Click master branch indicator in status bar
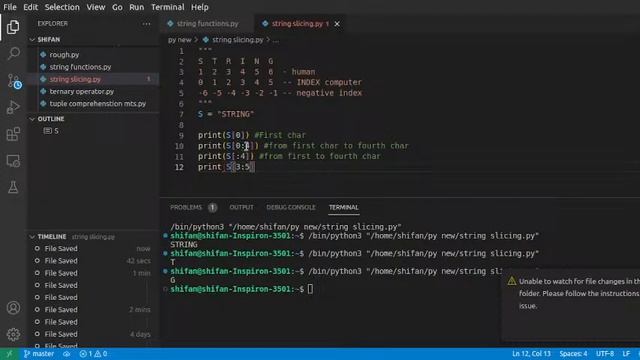The height and width of the screenshot is (360, 640). 39,354
